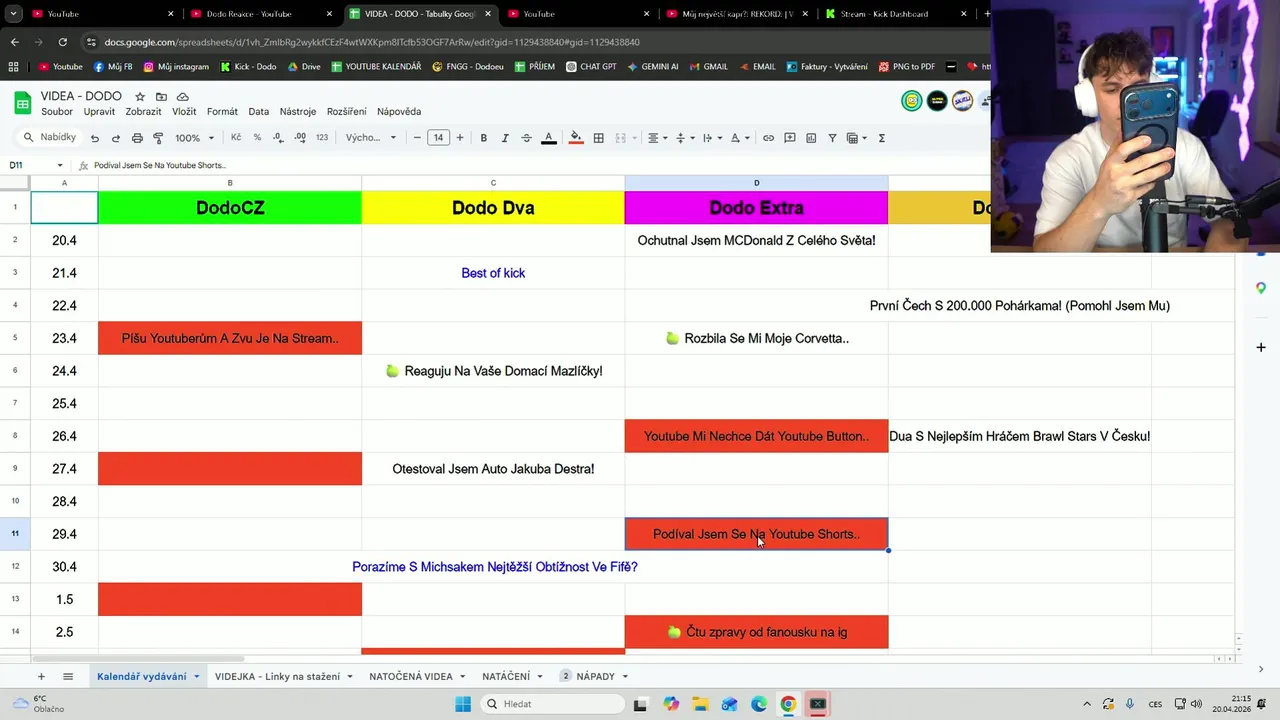This screenshot has height=720, width=1280.
Task: Click the insert link icon
Action: click(768, 138)
